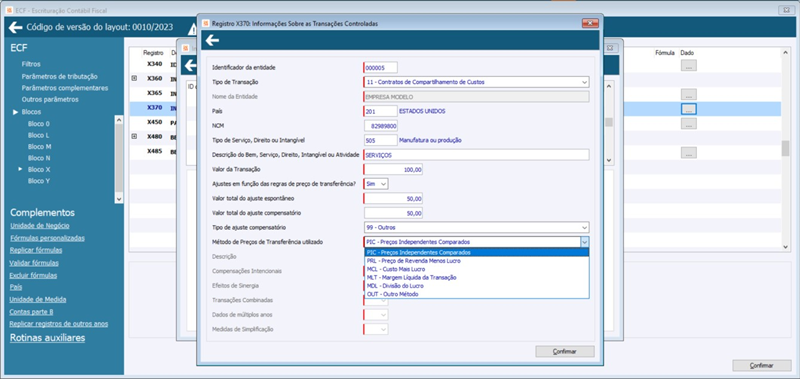Click warning triangle icon in main header
The width and height of the screenshot is (800, 379).
[192, 29]
